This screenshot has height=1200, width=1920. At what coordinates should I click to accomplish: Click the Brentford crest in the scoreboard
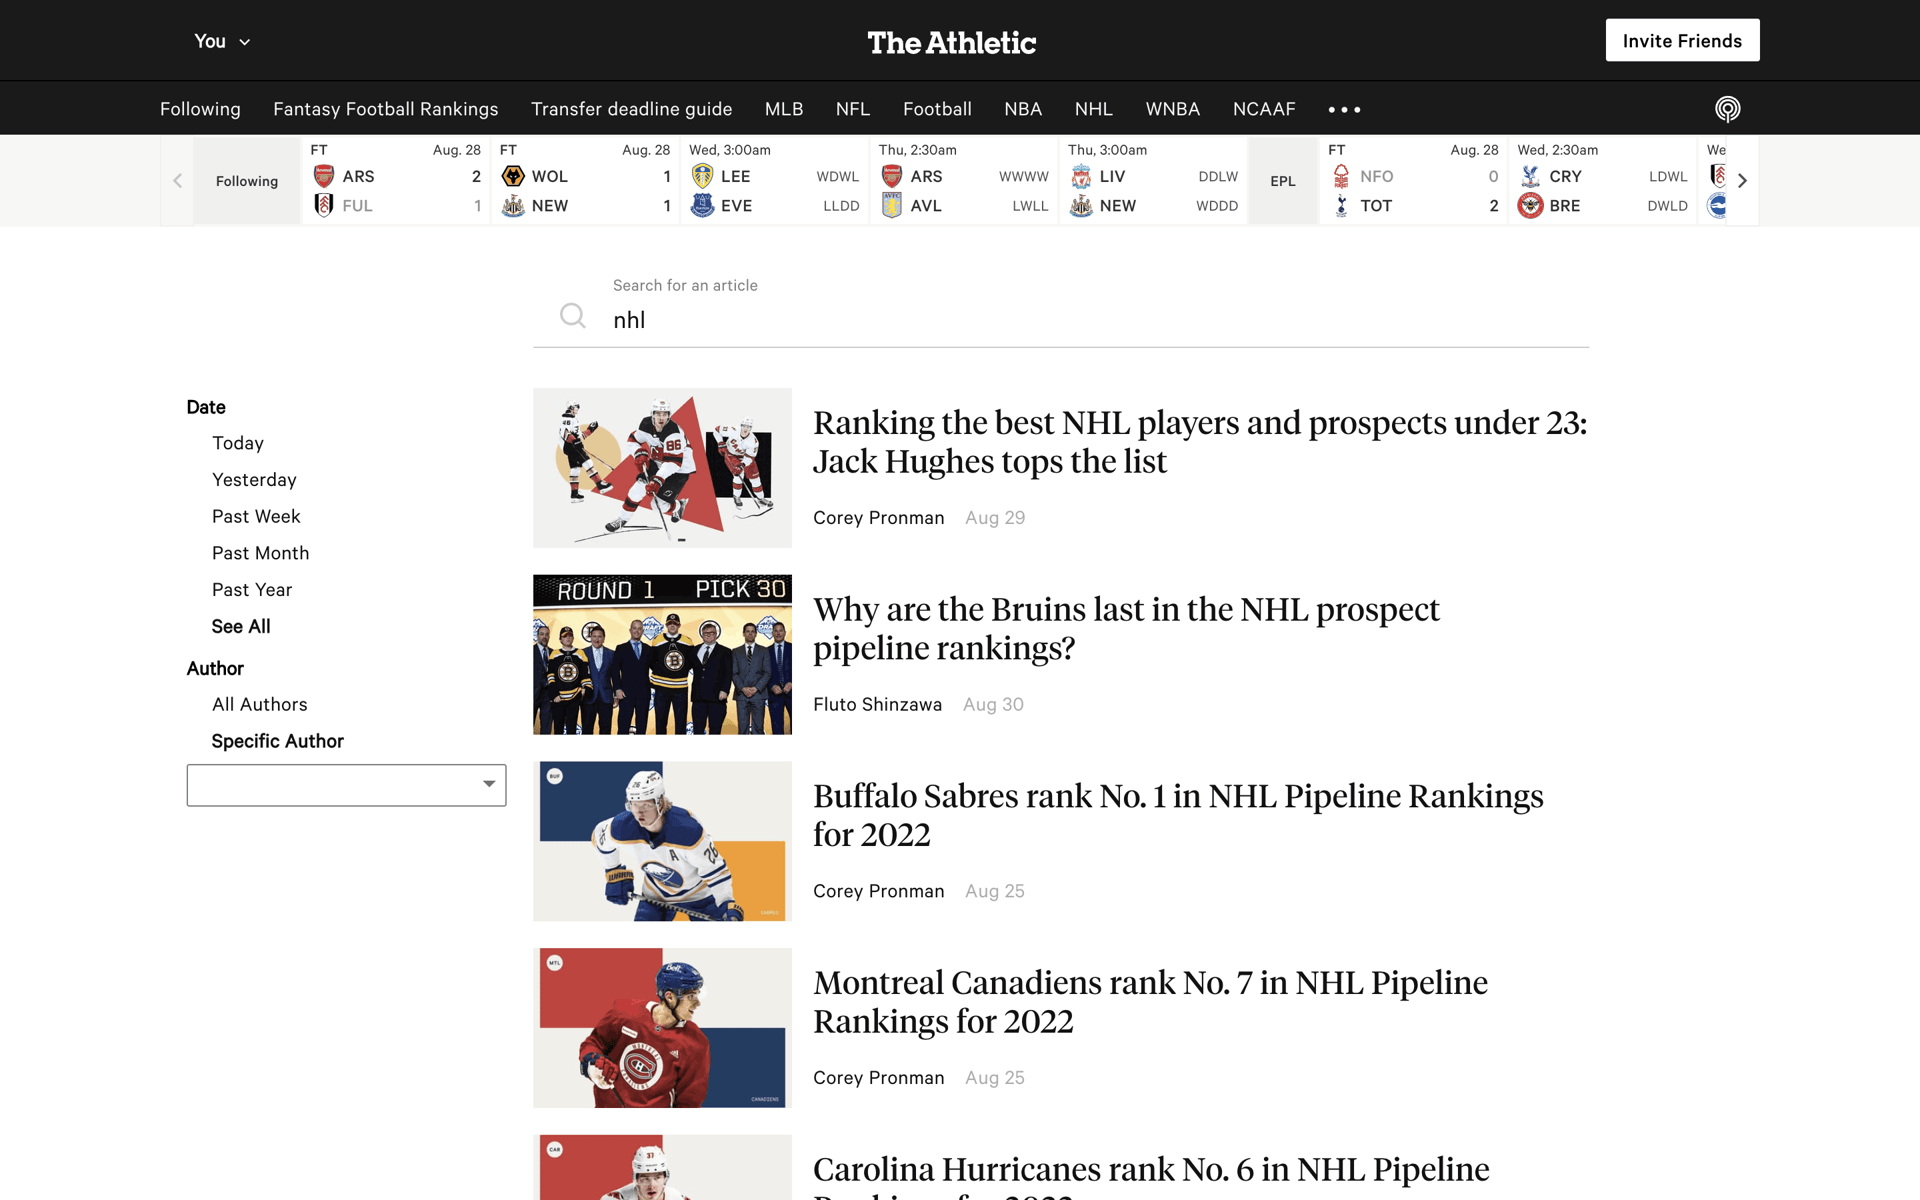[1530, 205]
